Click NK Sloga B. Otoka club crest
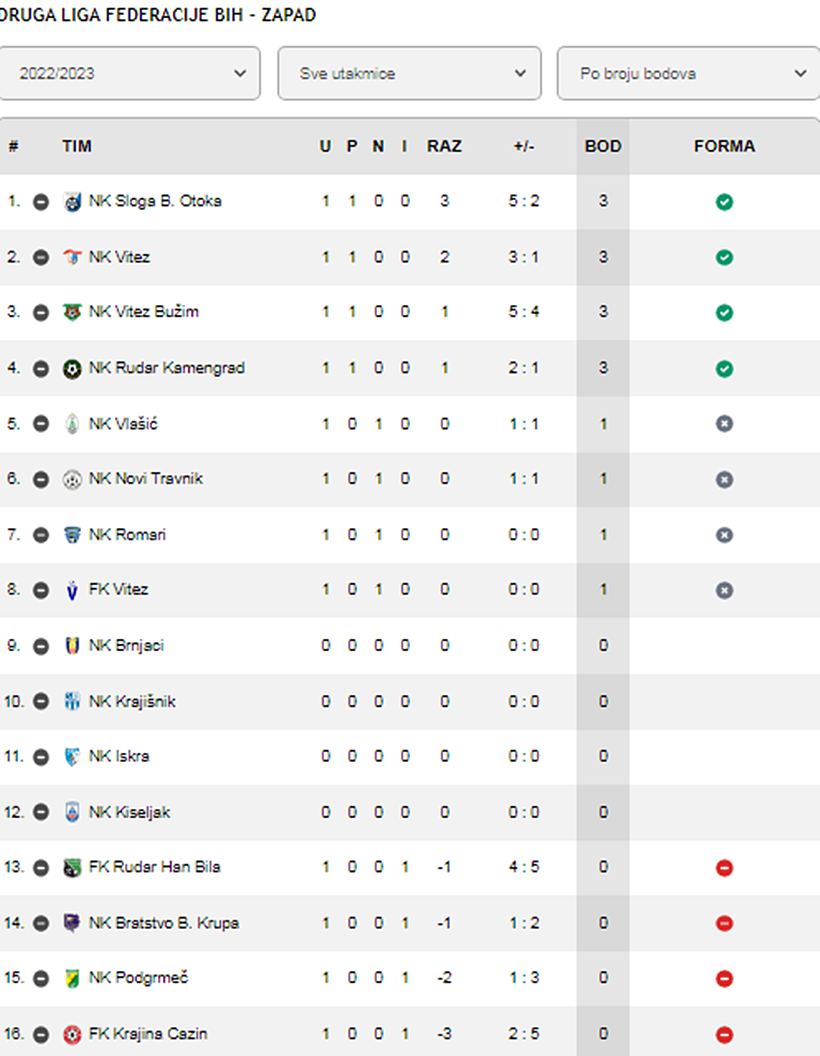 click(72, 201)
